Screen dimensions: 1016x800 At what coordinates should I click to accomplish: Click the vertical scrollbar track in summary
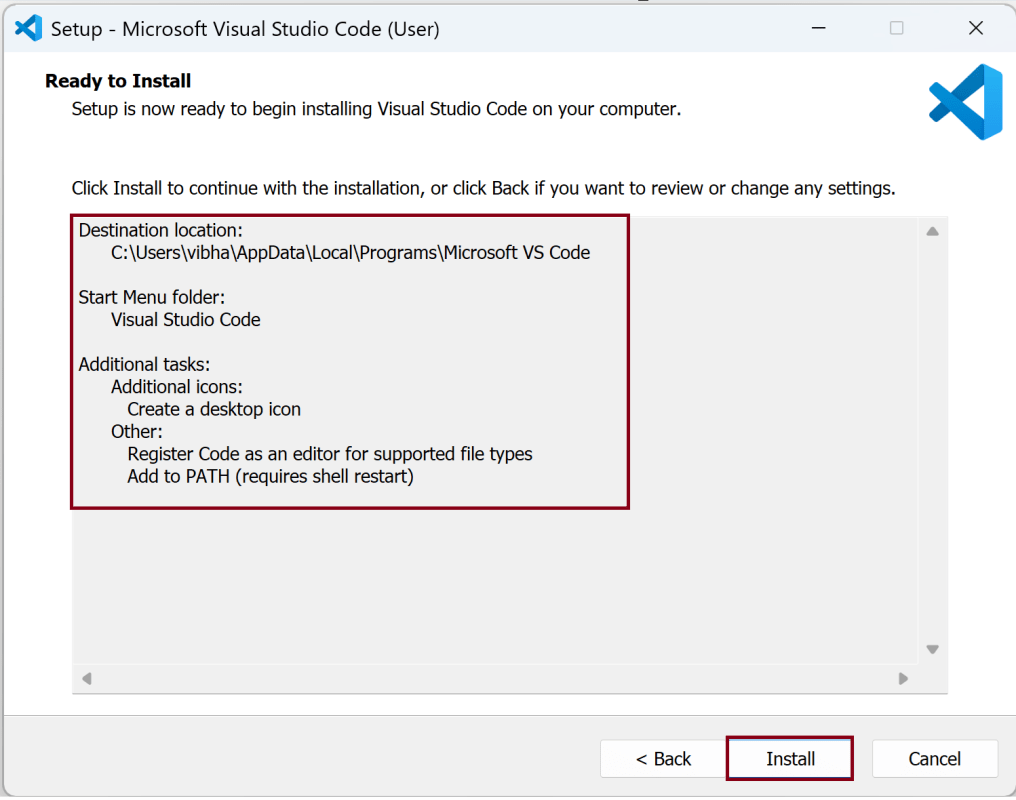[932, 440]
